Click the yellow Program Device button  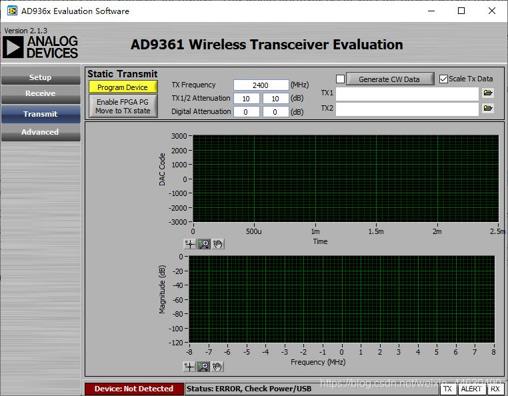(123, 87)
